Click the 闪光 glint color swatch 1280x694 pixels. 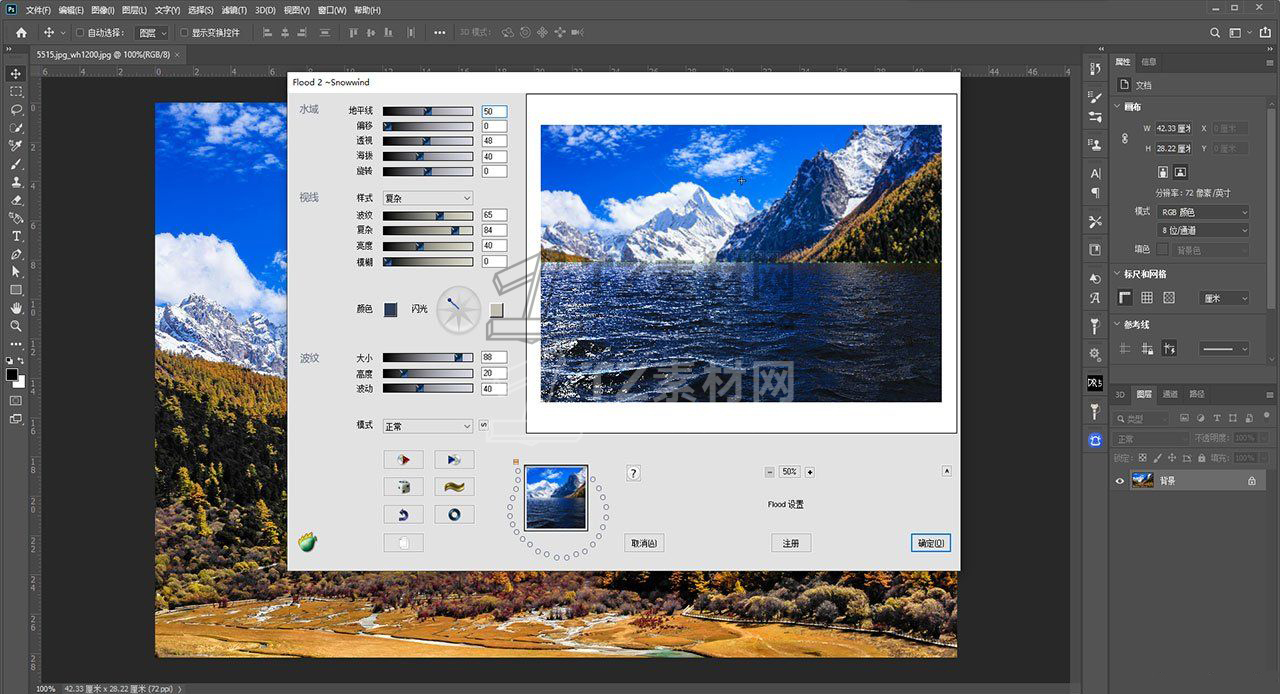[x=497, y=310]
